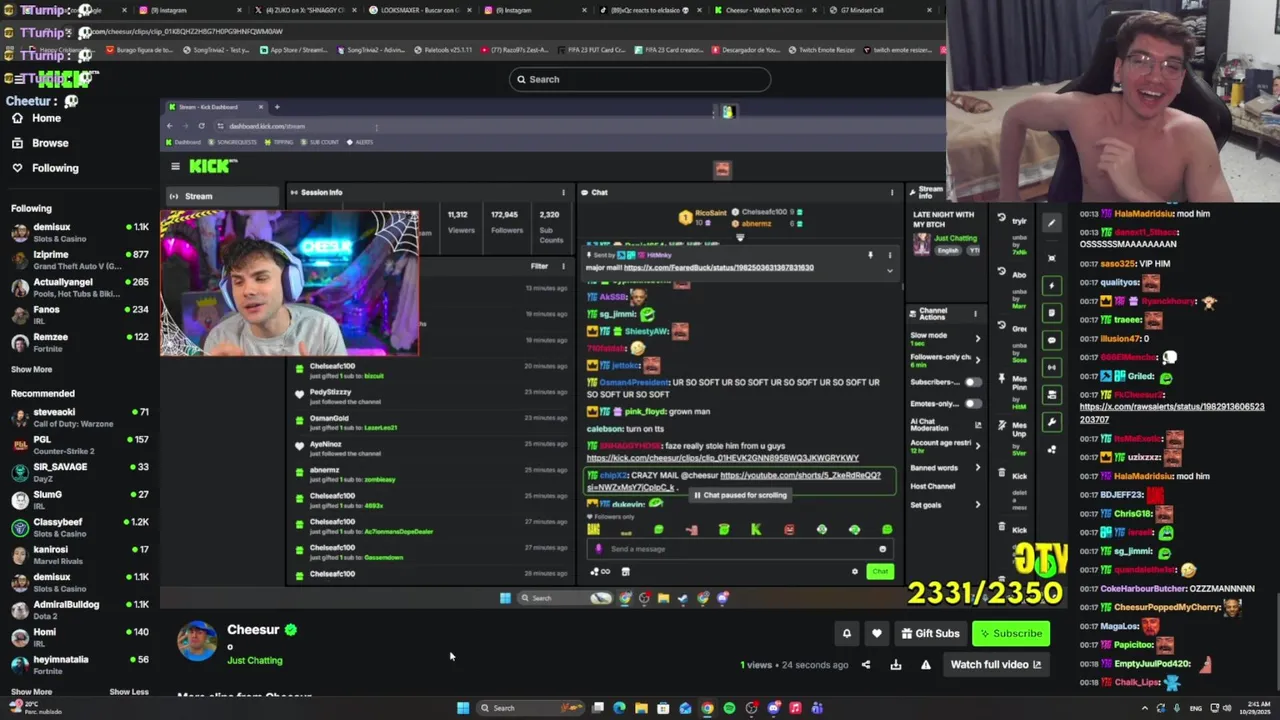
Task: Click the report warning triangle icon
Action: (926, 665)
